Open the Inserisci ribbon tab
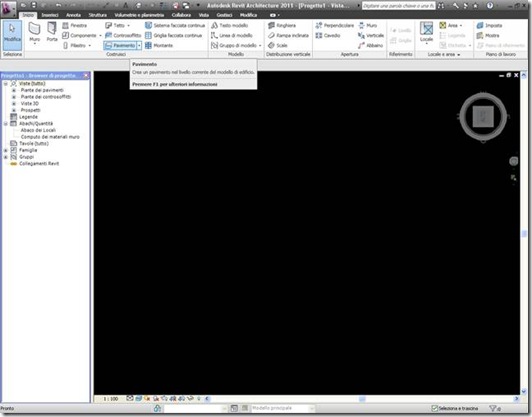 (x=50, y=15)
